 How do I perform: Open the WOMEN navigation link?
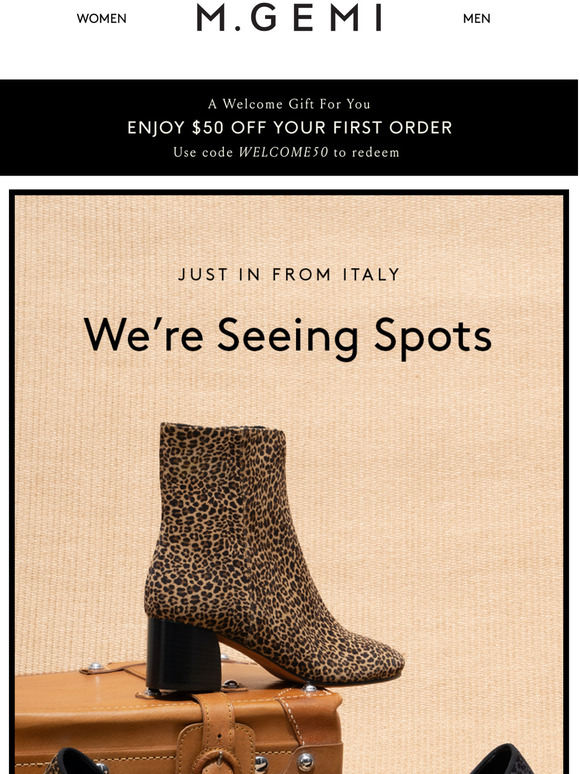click(x=101, y=18)
